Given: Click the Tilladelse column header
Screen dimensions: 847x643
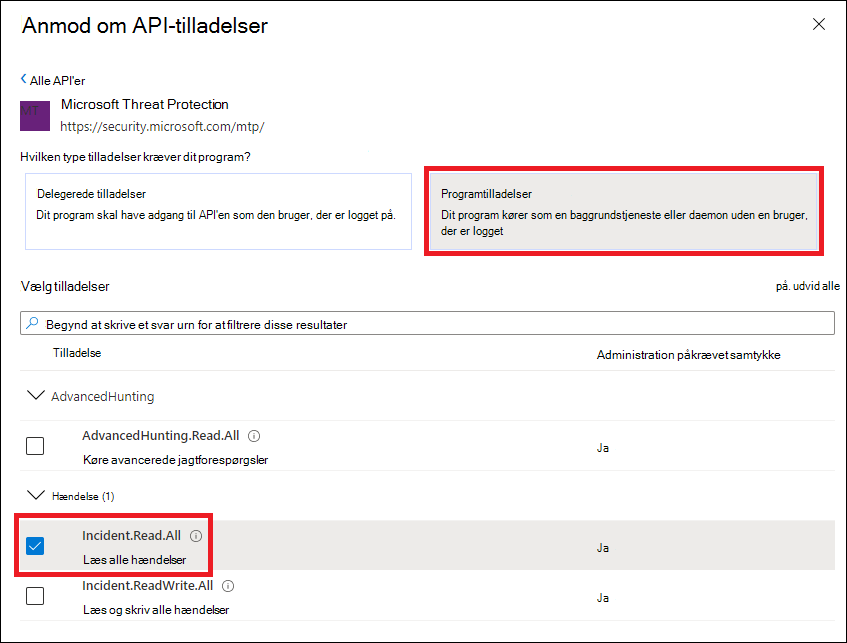Looking at the screenshot, I should 77,353.
